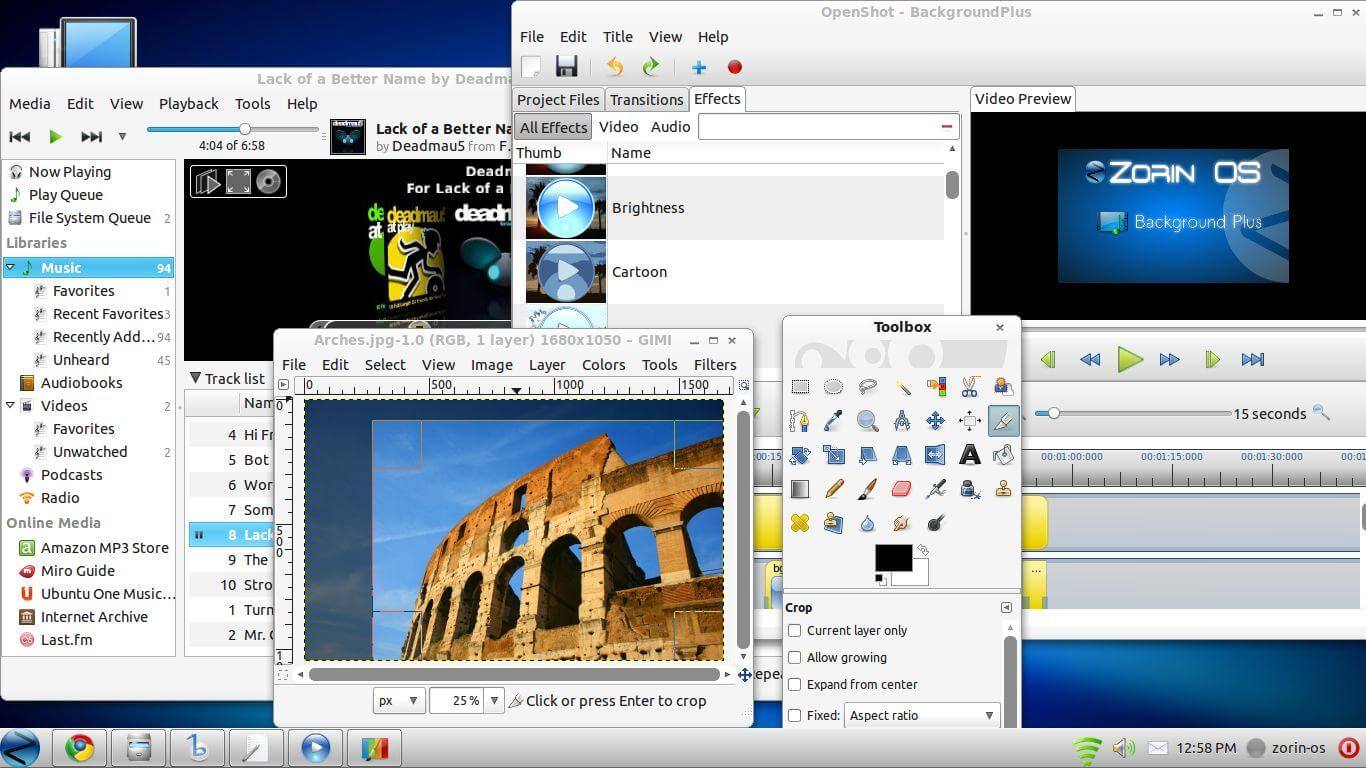The image size is (1366, 768).
Task: Enable the Fixed aspect ratio checkbox
Action: tap(795, 715)
